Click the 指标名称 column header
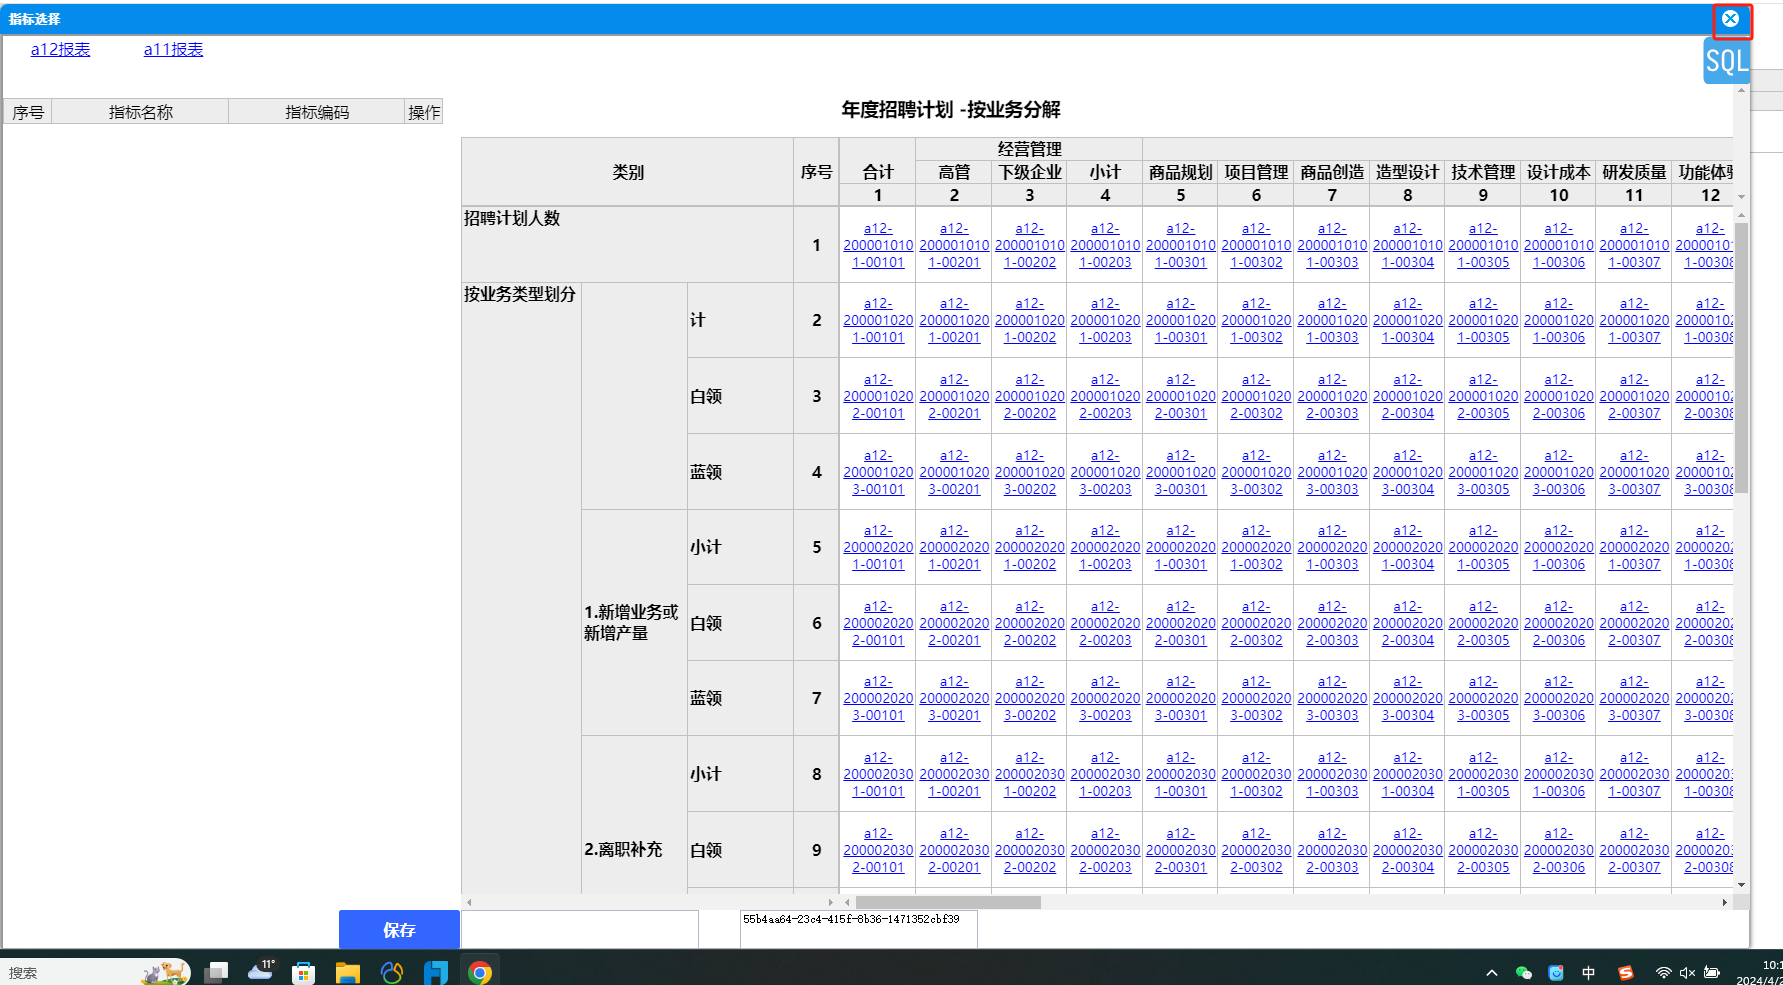 (x=140, y=112)
